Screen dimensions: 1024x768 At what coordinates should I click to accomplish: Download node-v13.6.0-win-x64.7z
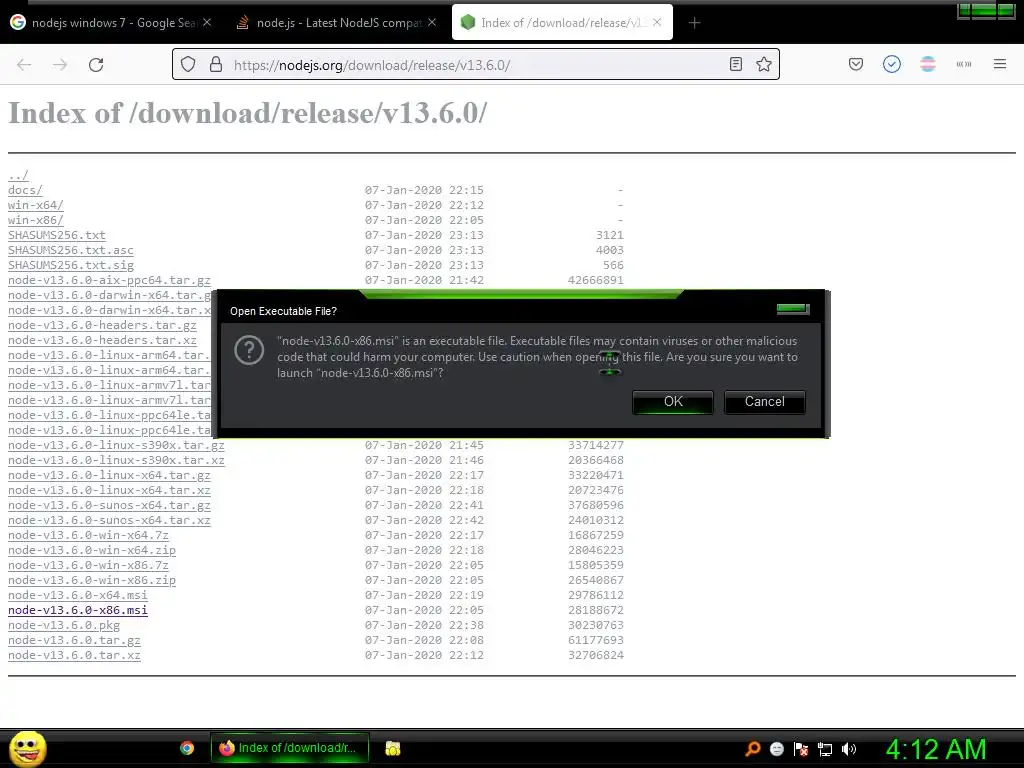(x=88, y=536)
